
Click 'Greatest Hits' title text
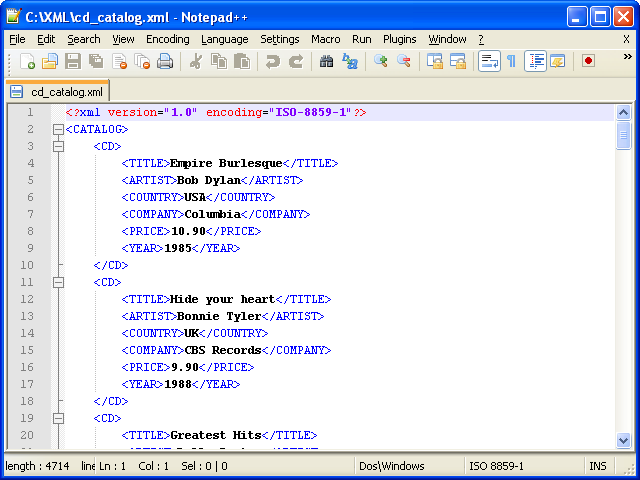point(216,435)
